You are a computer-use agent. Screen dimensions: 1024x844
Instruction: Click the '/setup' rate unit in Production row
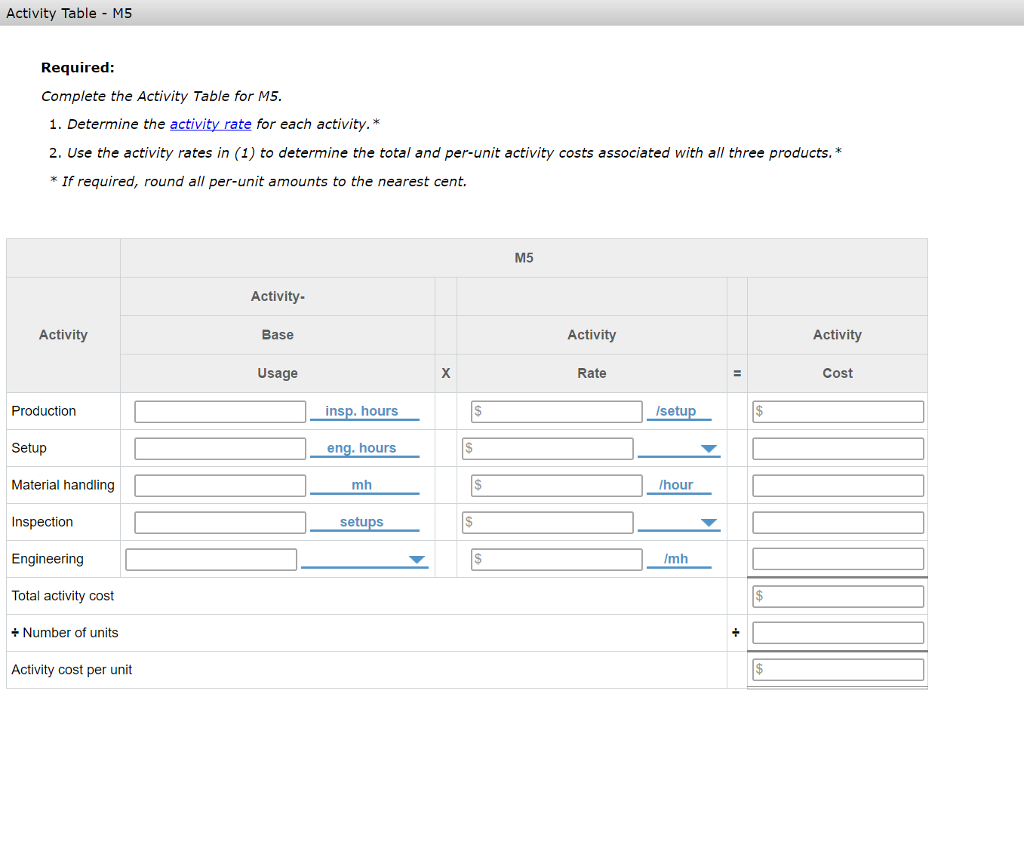[x=676, y=411]
